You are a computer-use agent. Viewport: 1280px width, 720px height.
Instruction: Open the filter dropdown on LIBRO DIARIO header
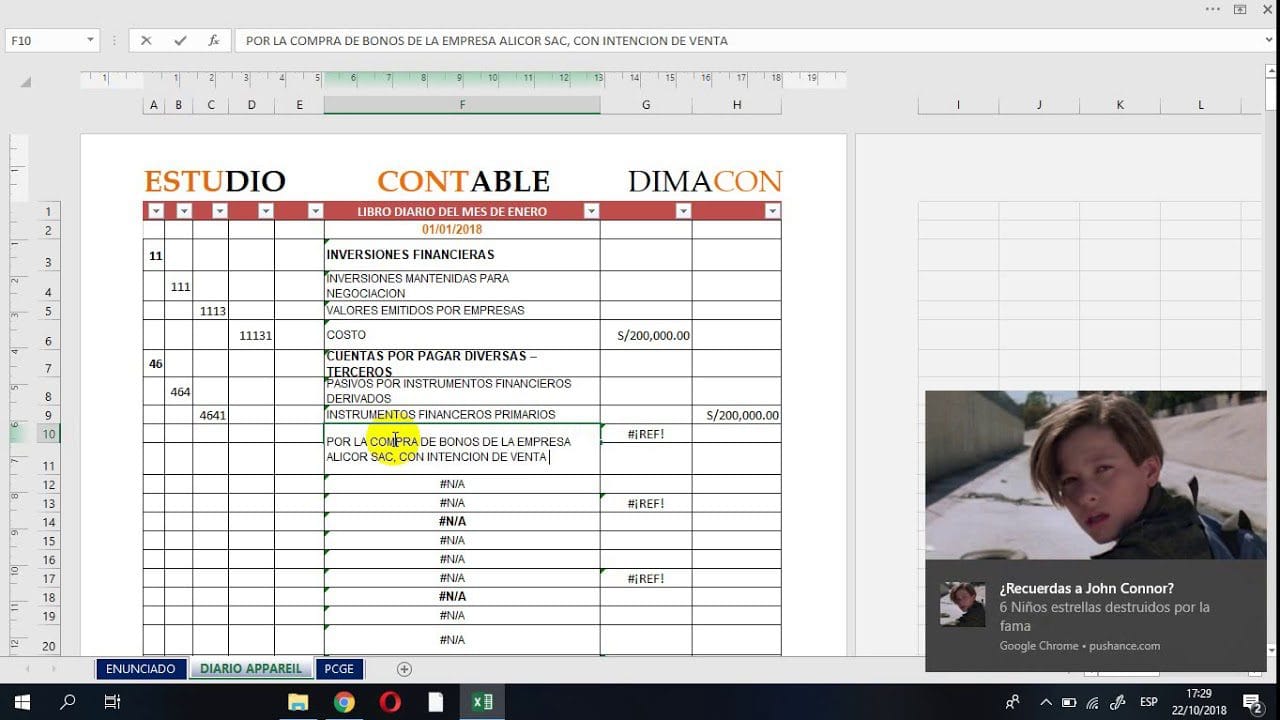[x=591, y=211]
